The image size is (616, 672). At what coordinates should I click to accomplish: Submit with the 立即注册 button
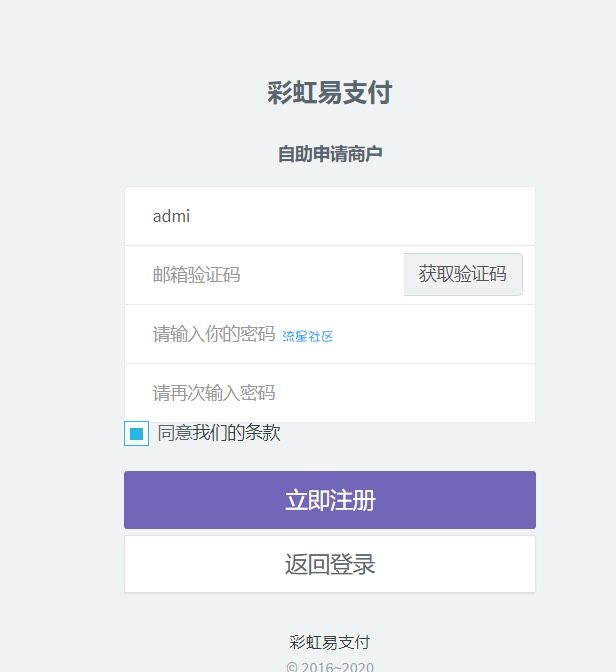tap(330, 500)
